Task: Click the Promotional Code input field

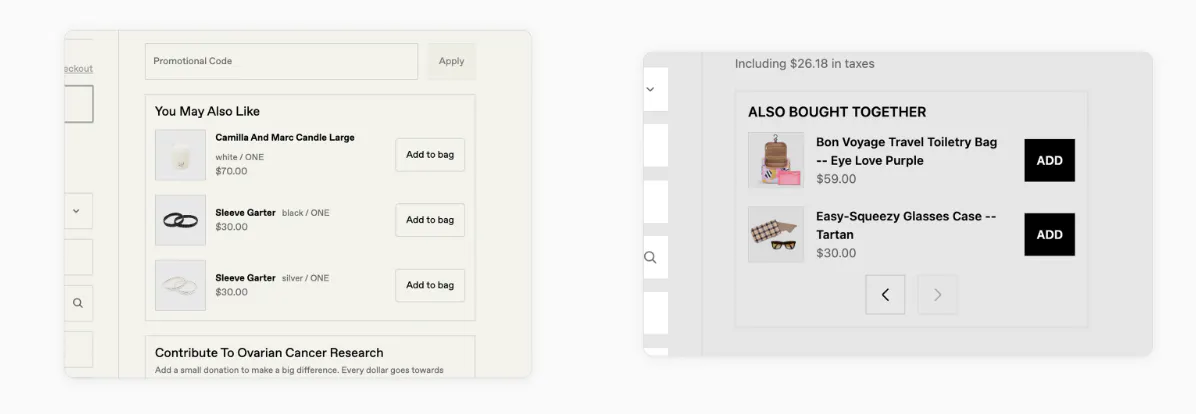Action: [x=281, y=61]
